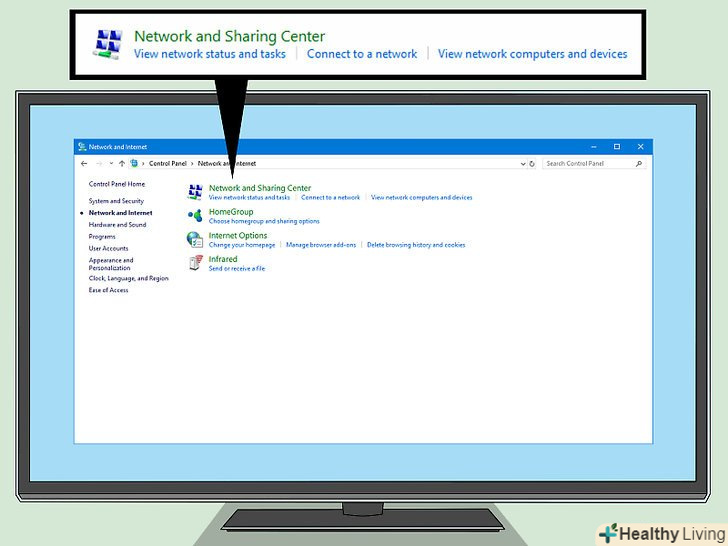
Task: Select System and Security in sidebar
Action: (x=116, y=201)
